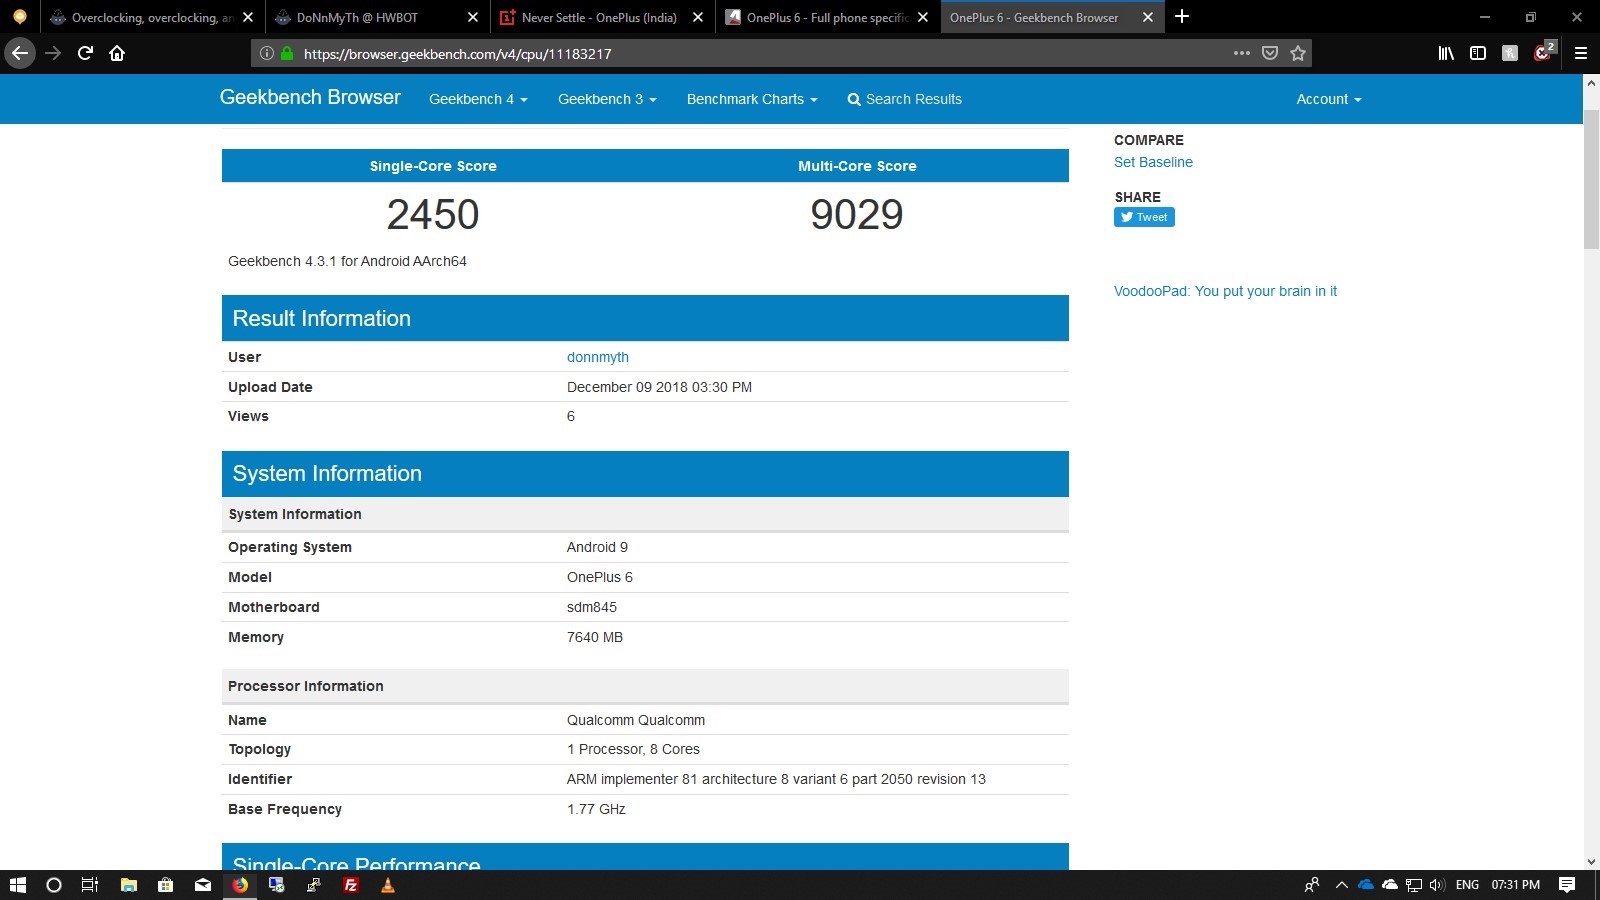Click the 'sdm845' motherboard value
Viewport: 1600px width, 900px height.
(x=592, y=607)
